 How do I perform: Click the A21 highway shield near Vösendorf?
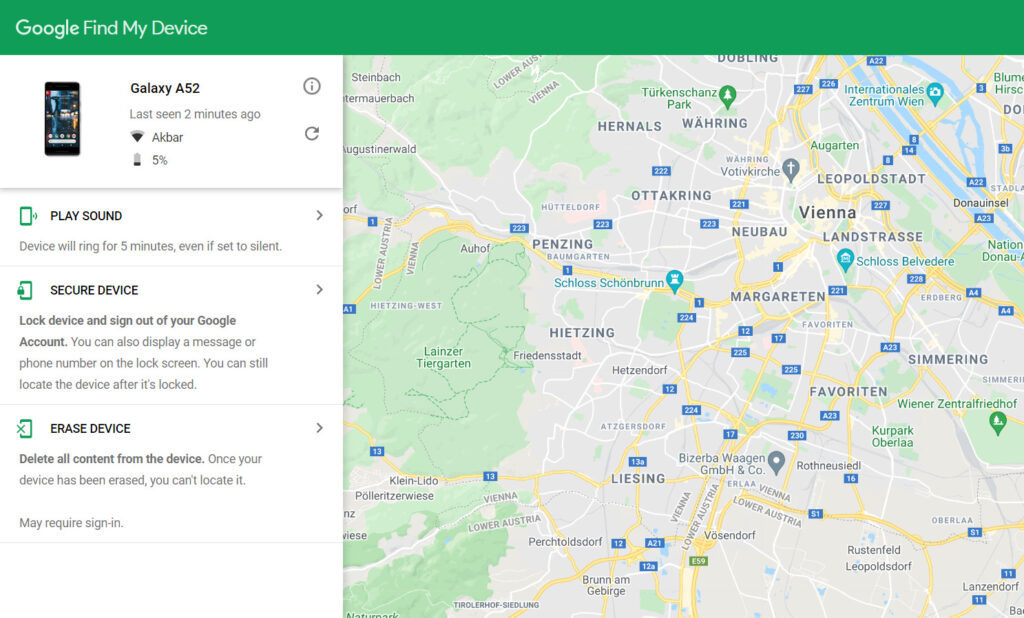coord(654,543)
